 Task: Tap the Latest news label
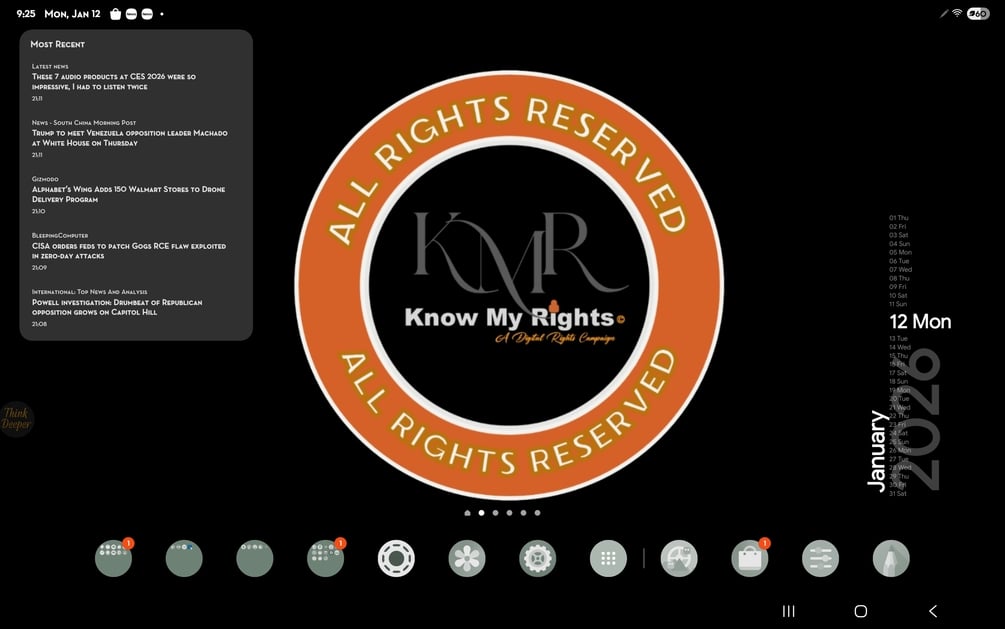(50, 66)
